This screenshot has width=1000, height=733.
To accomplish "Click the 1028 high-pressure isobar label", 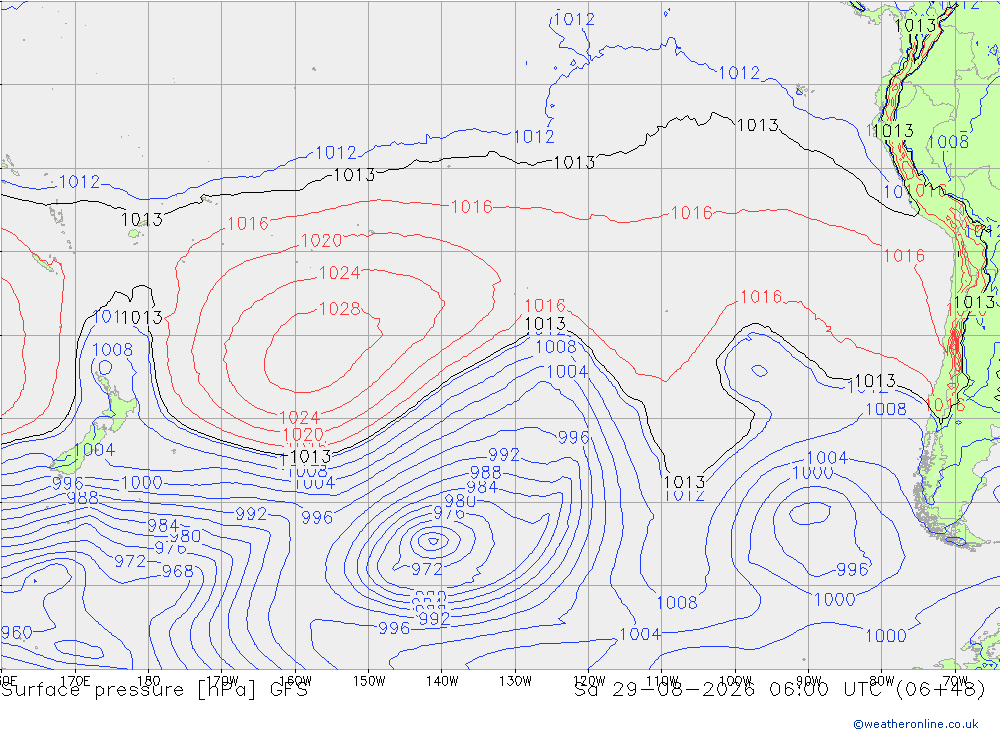I will (x=339, y=309).
